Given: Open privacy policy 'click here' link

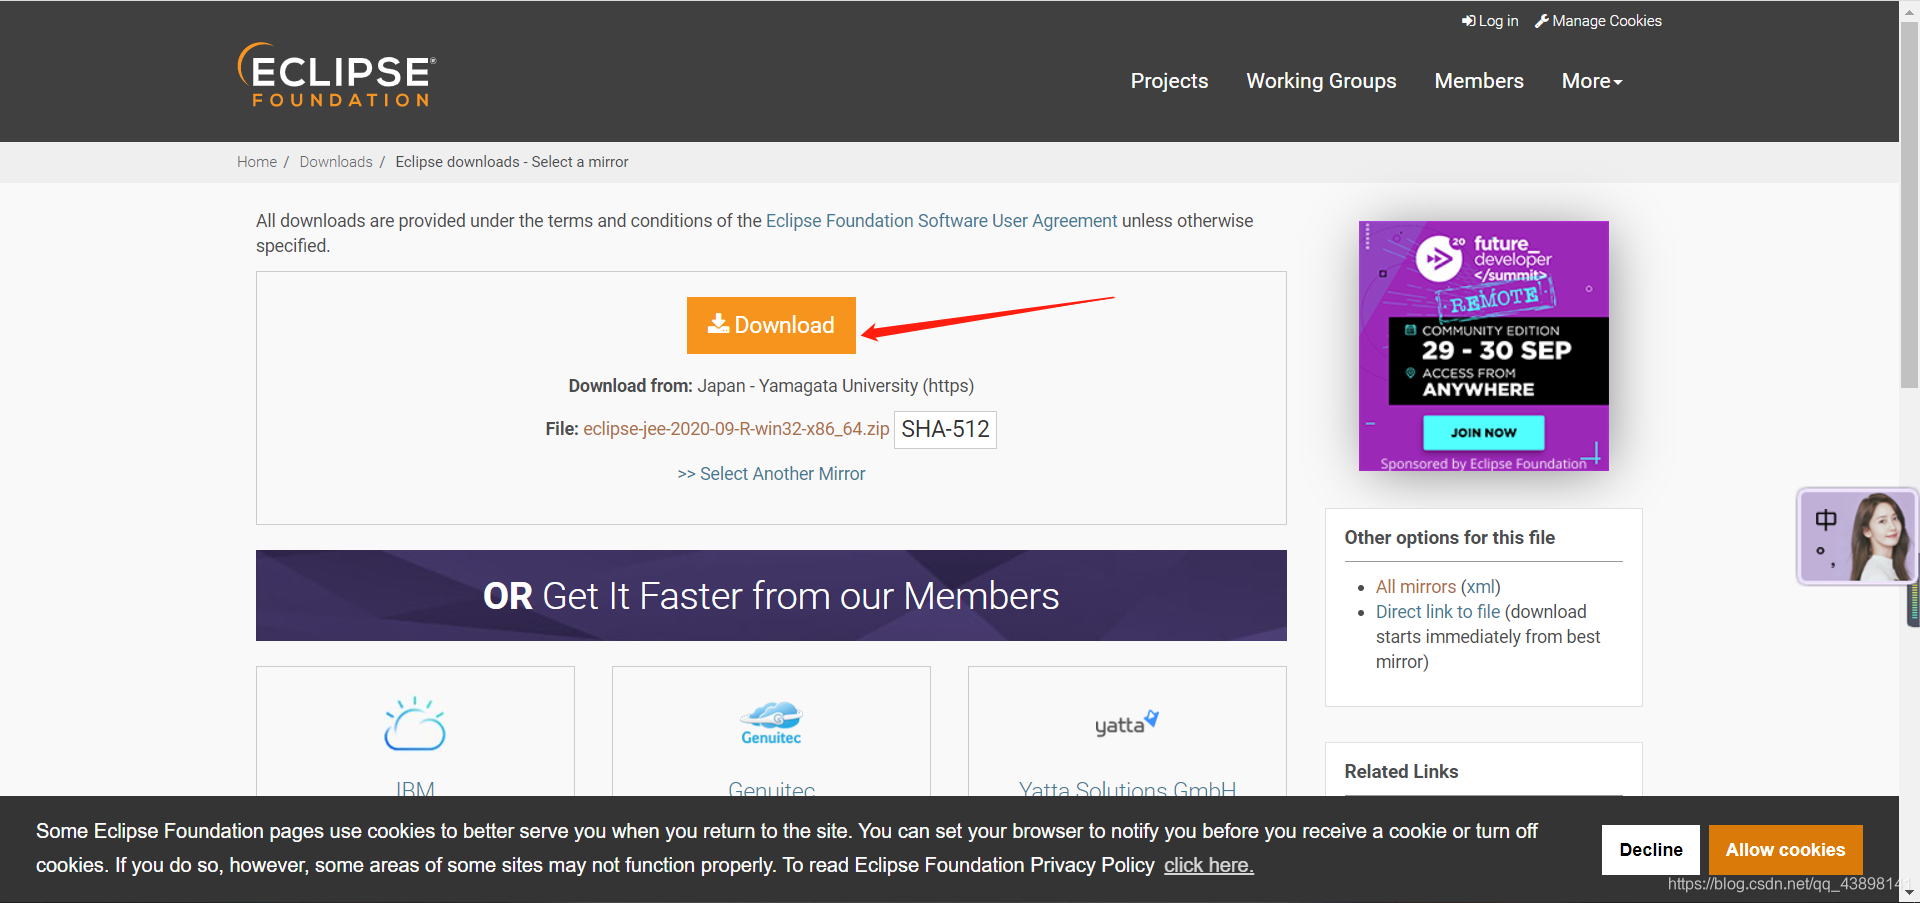Looking at the screenshot, I should pyautogui.click(x=1208, y=865).
